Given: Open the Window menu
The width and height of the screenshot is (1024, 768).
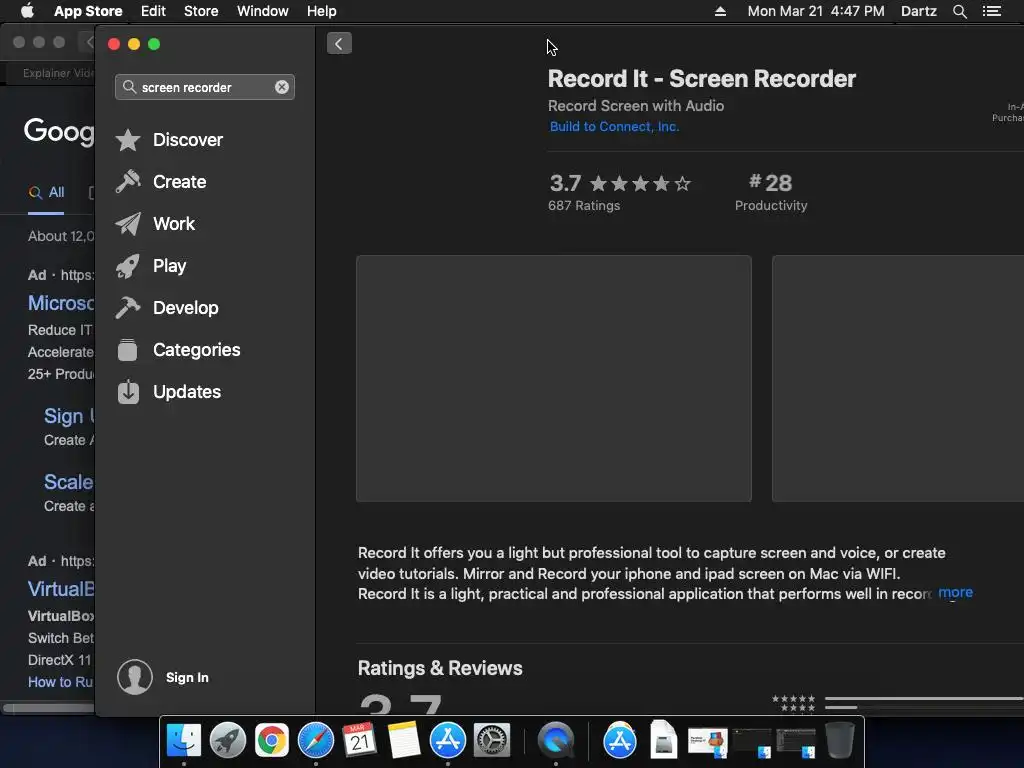Looking at the screenshot, I should coord(263,11).
